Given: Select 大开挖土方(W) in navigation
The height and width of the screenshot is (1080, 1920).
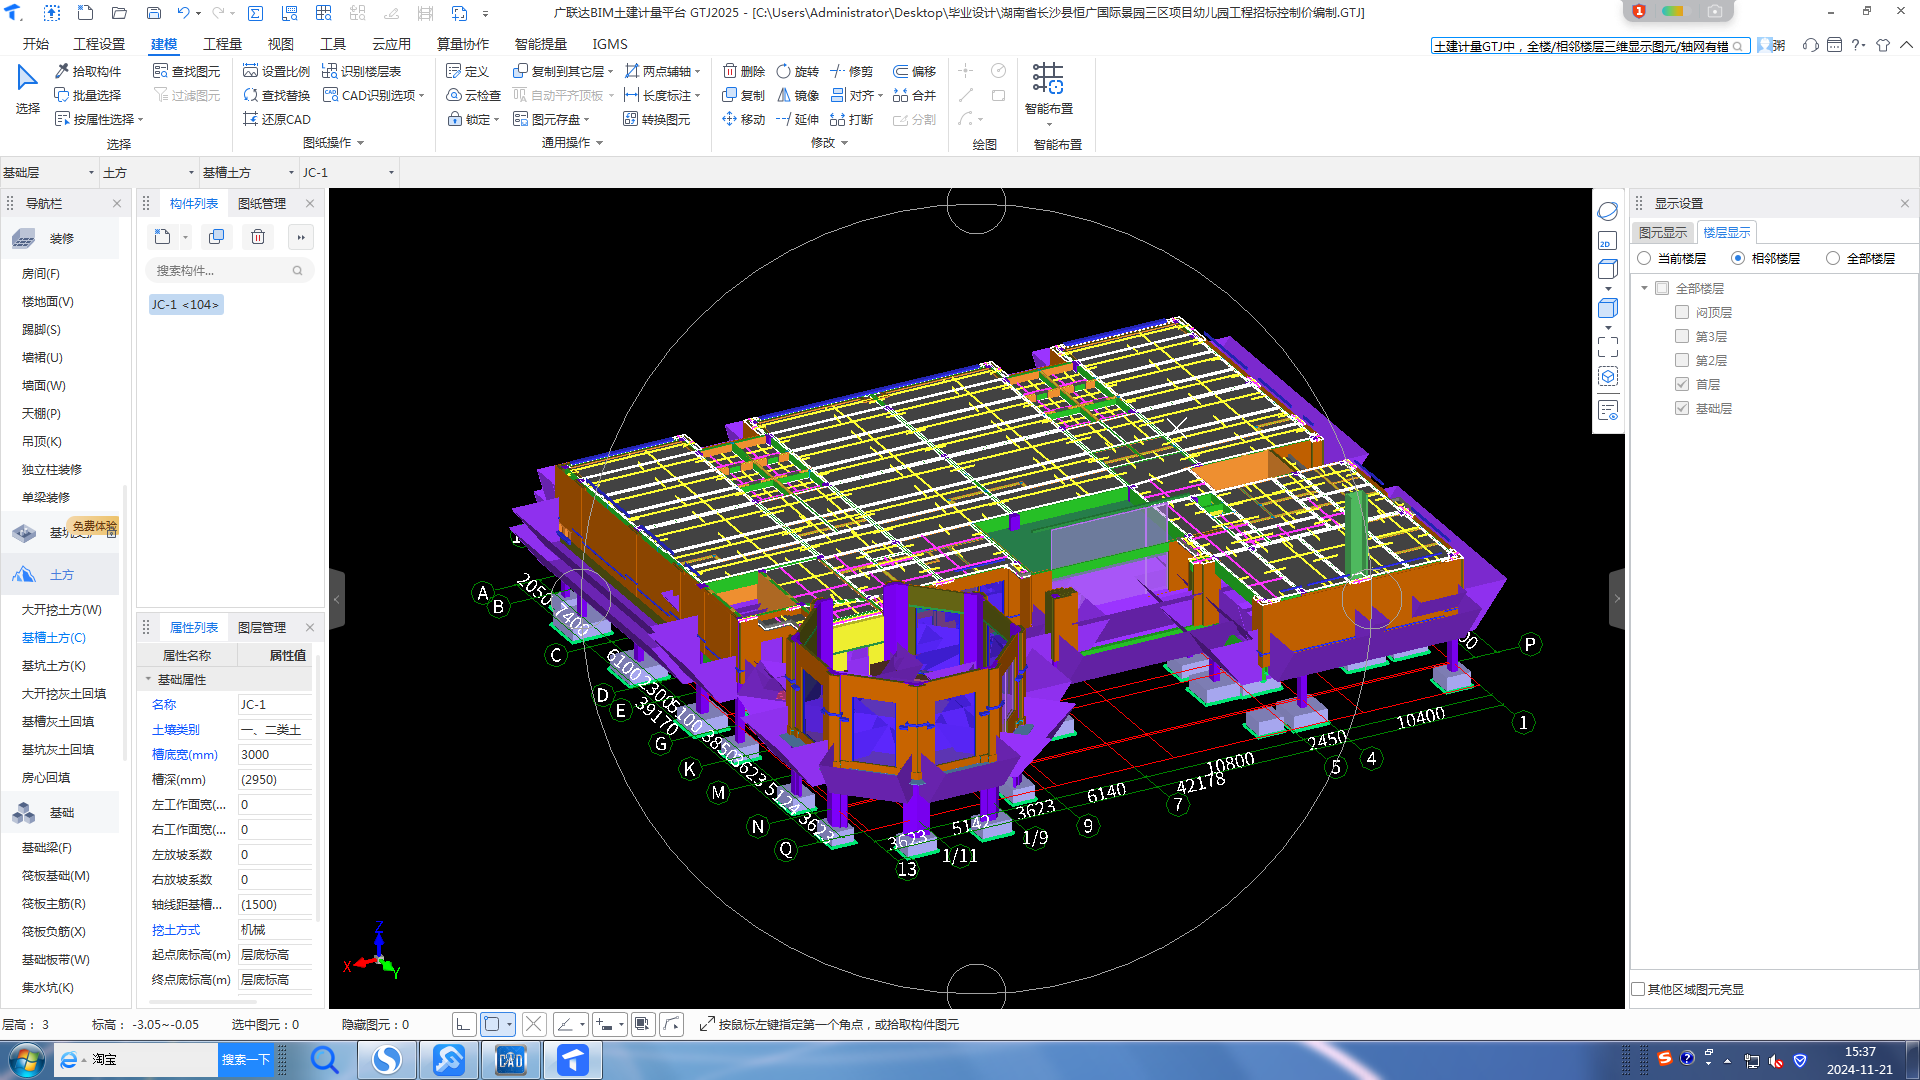Looking at the screenshot, I should [62, 609].
